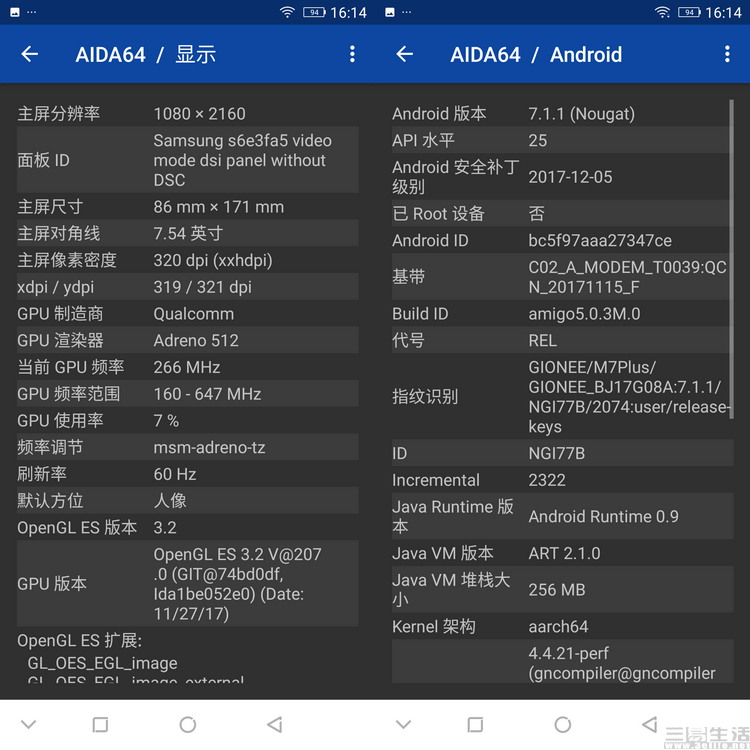Tap right status bar notification image icon
The width and height of the screenshot is (750, 750).
(390, 12)
